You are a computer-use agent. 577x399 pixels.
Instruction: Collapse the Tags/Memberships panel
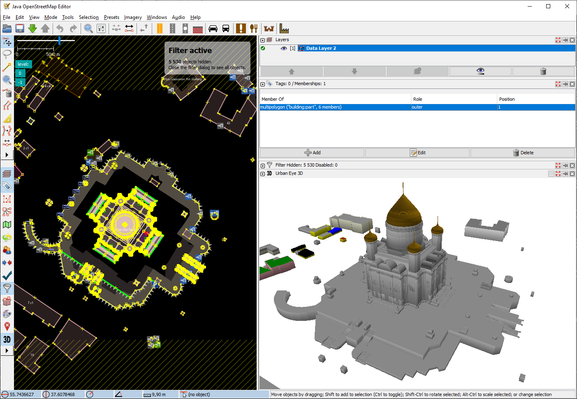click(262, 84)
